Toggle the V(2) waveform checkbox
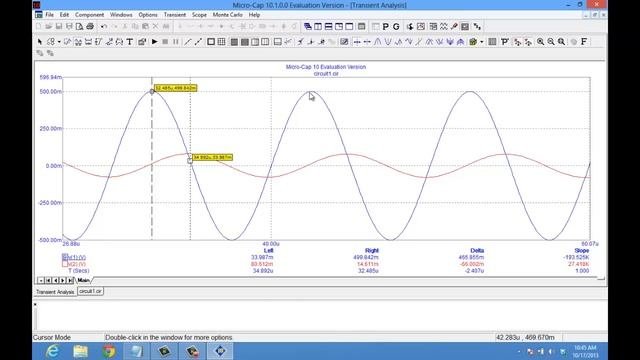The image size is (640, 360). tap(65, 264)
